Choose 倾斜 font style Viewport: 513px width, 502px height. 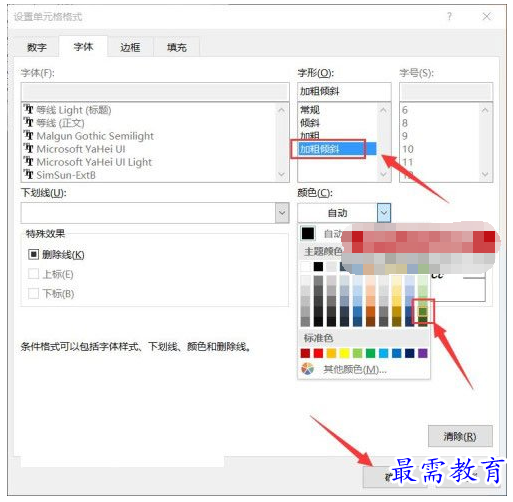point(310,123)
